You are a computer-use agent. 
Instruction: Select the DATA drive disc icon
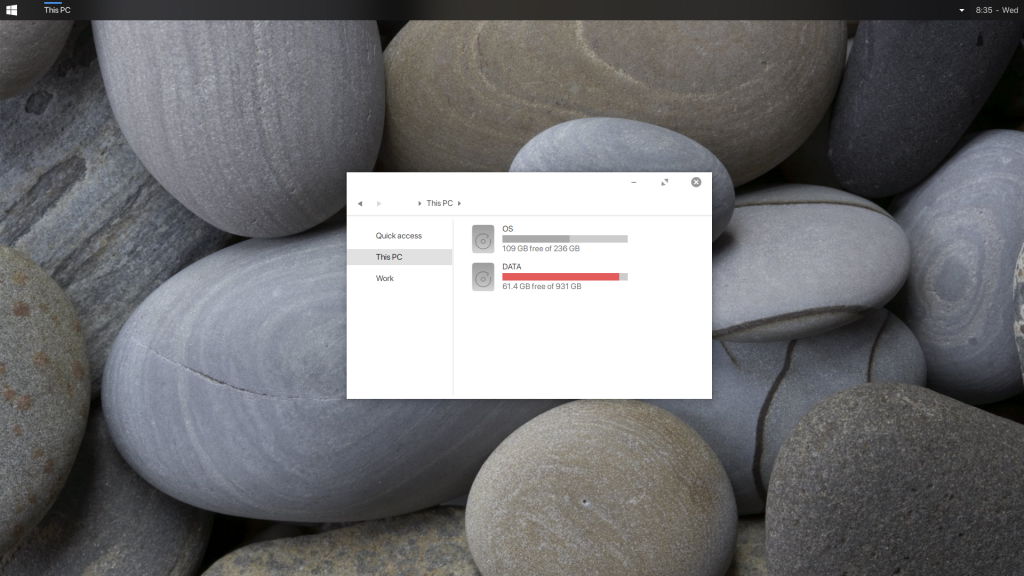(x=482, y=277)
